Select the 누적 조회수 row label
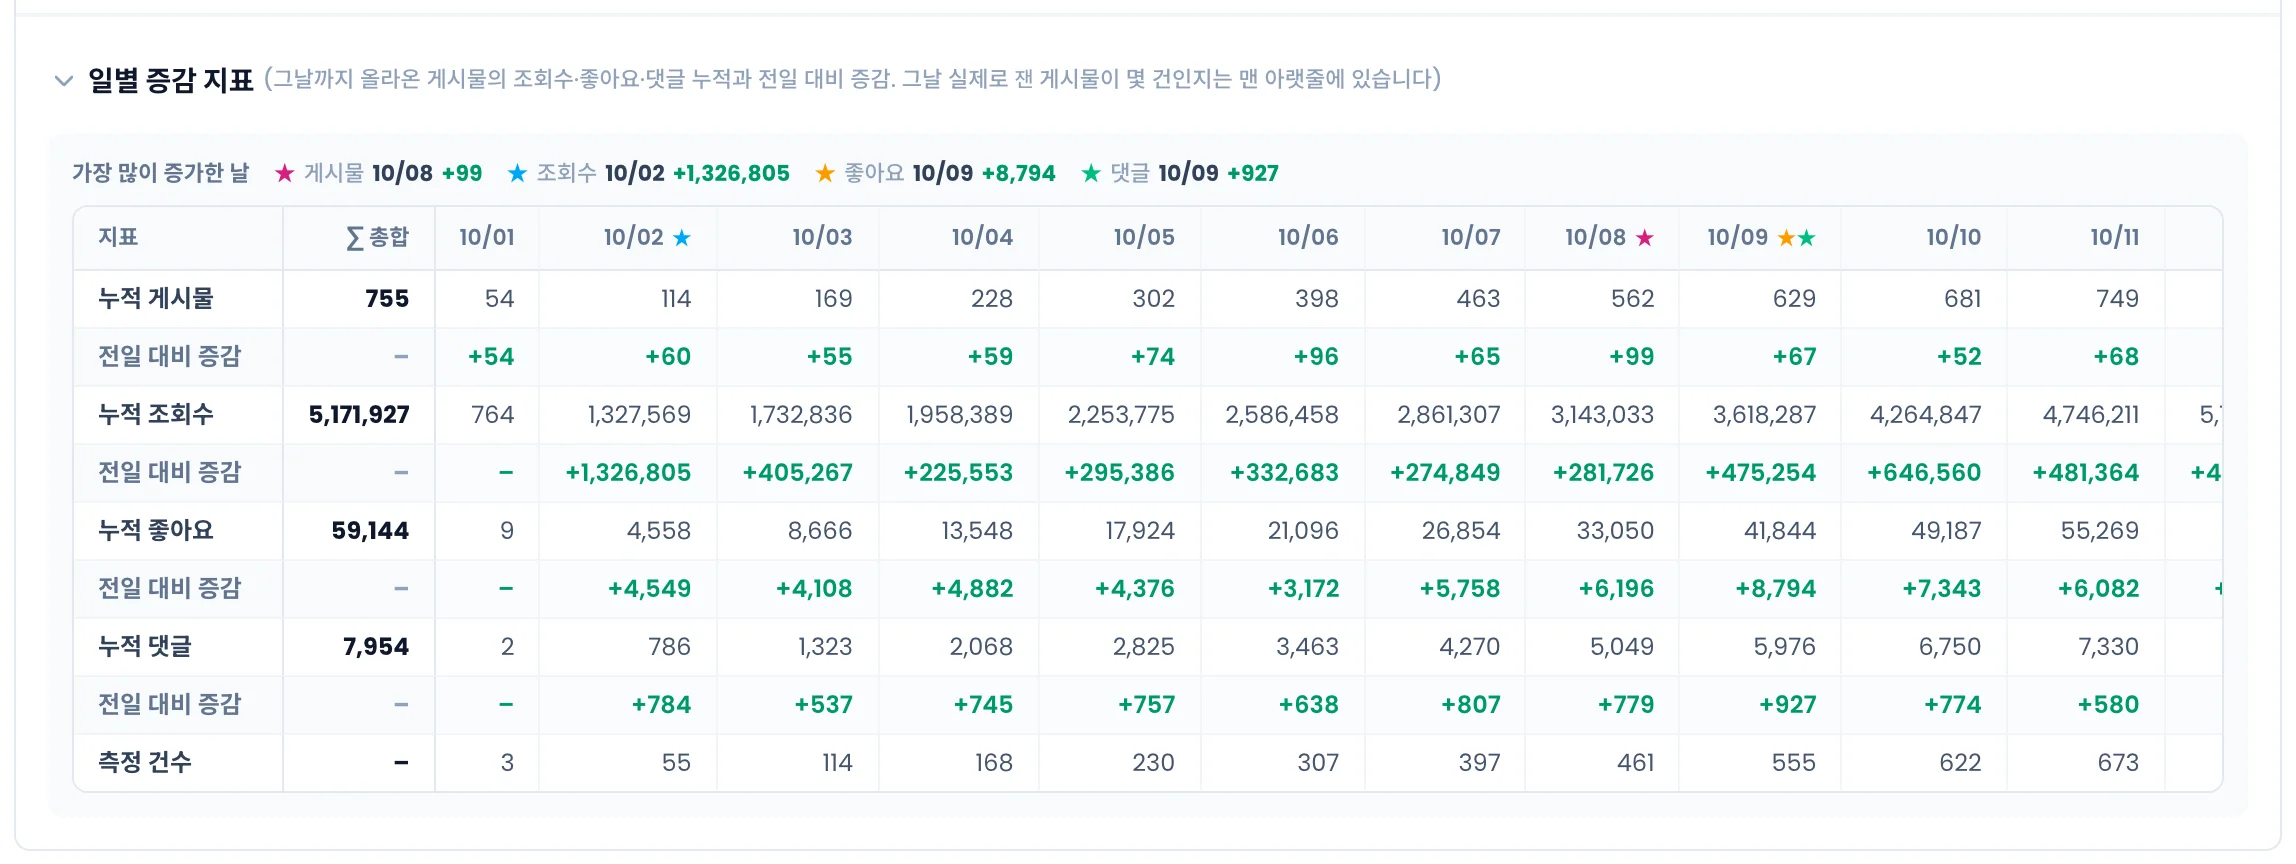This screenshot has width=2296, height=864. point(156,414)
